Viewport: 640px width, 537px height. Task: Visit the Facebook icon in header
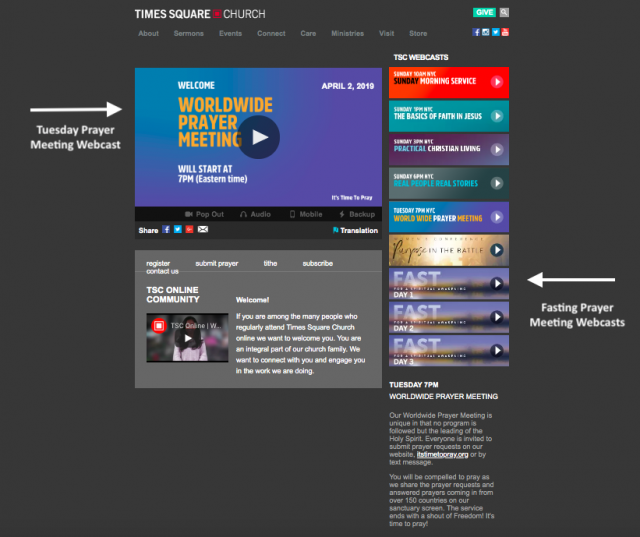[x=476, y=32]
